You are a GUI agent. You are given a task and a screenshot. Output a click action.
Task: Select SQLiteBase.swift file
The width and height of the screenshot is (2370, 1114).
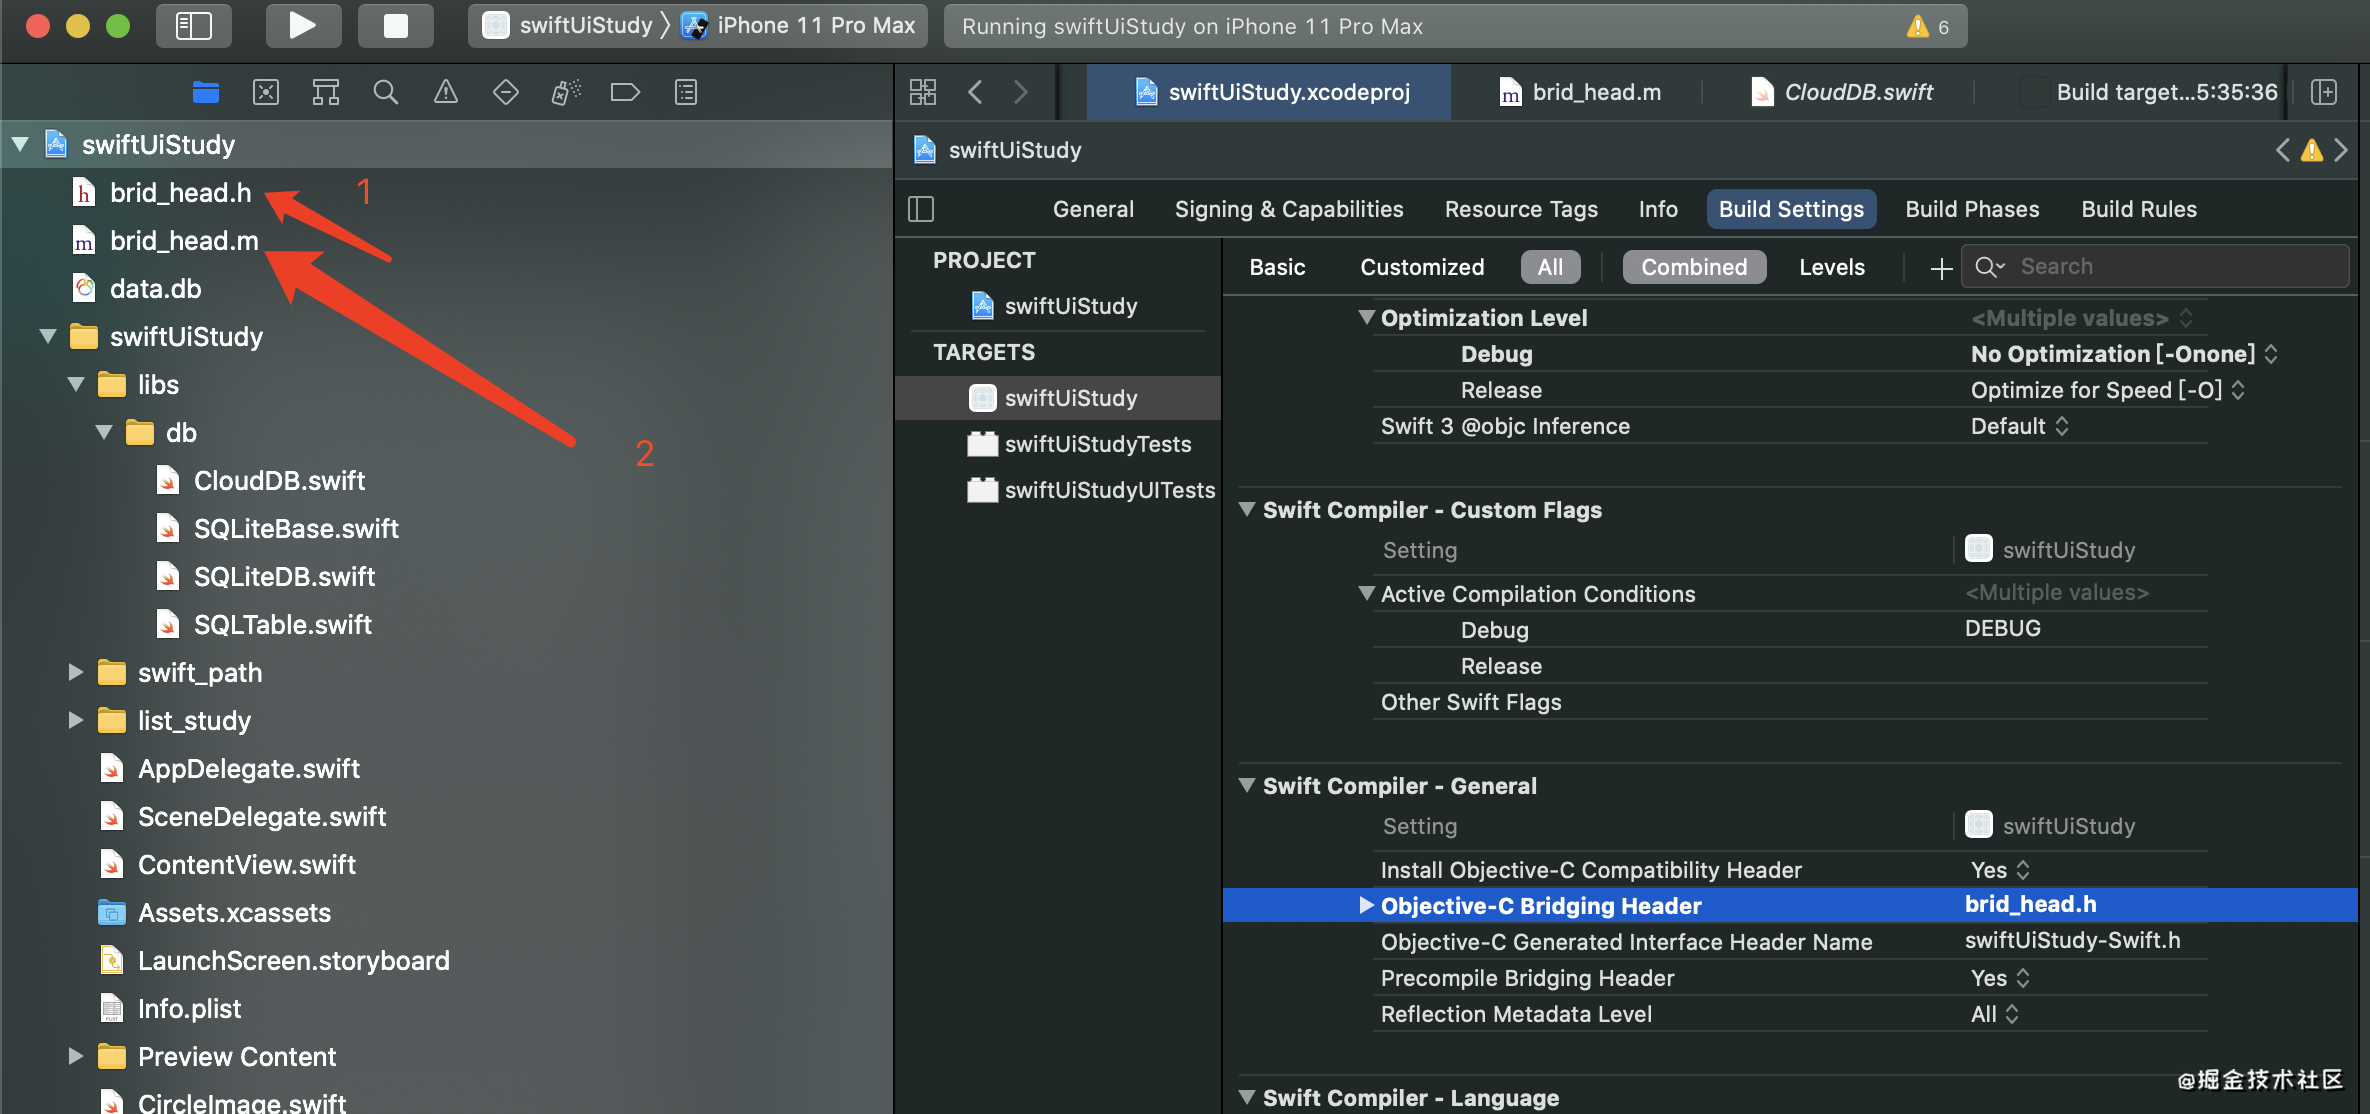coord(296,529)
